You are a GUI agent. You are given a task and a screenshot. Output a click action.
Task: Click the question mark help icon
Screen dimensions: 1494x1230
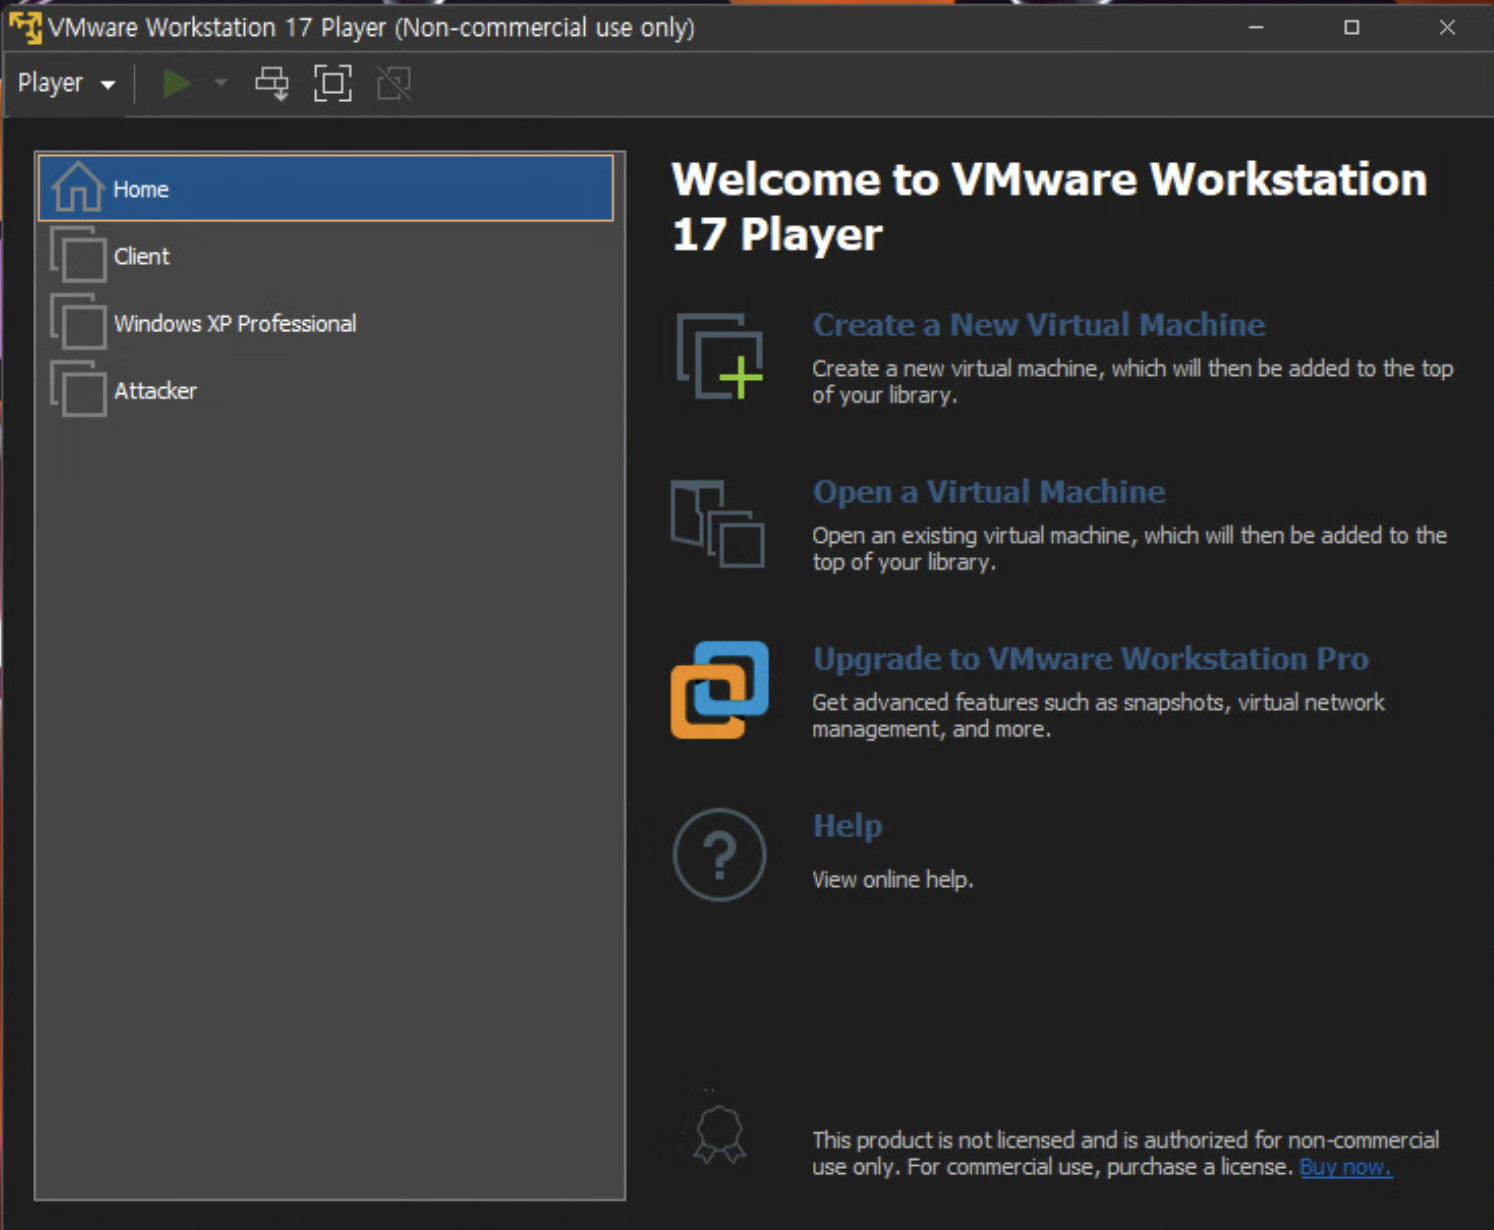pyautogui.click(x=720, y=855)
